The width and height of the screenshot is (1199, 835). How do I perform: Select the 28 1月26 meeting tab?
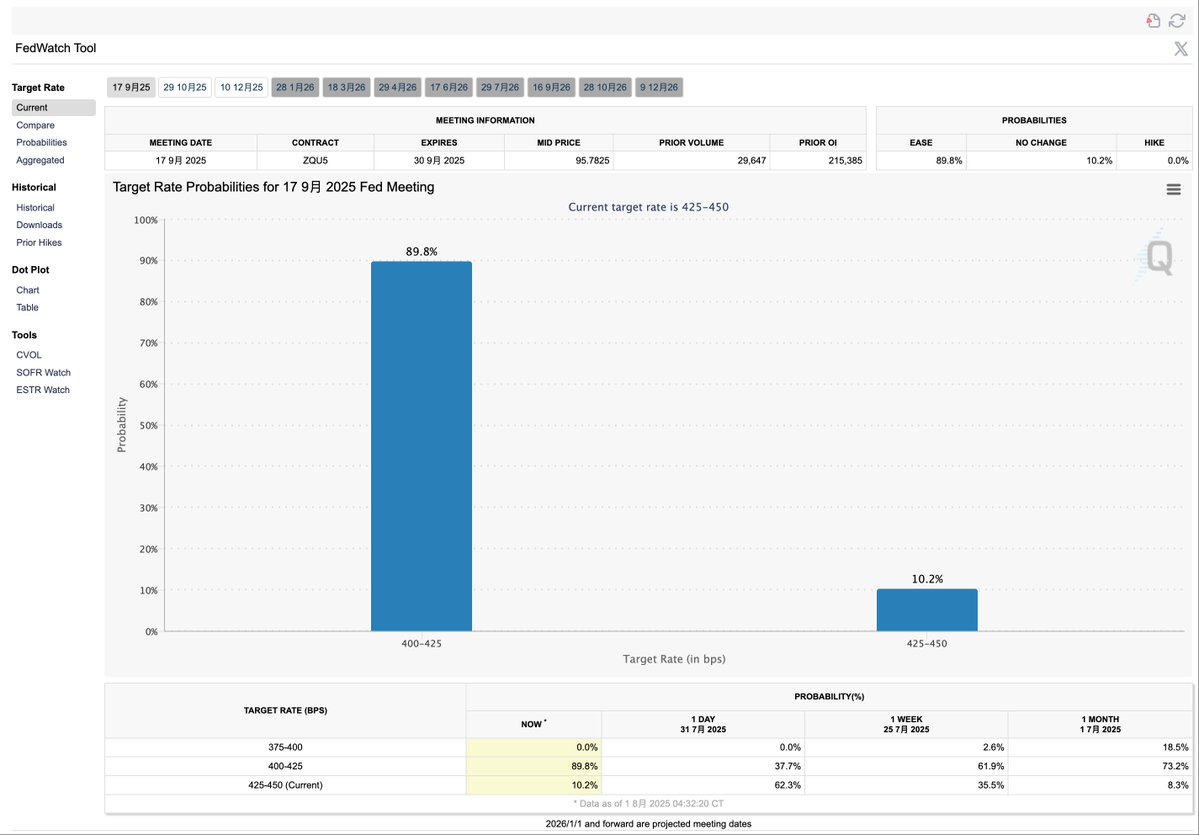click(295, 87)
